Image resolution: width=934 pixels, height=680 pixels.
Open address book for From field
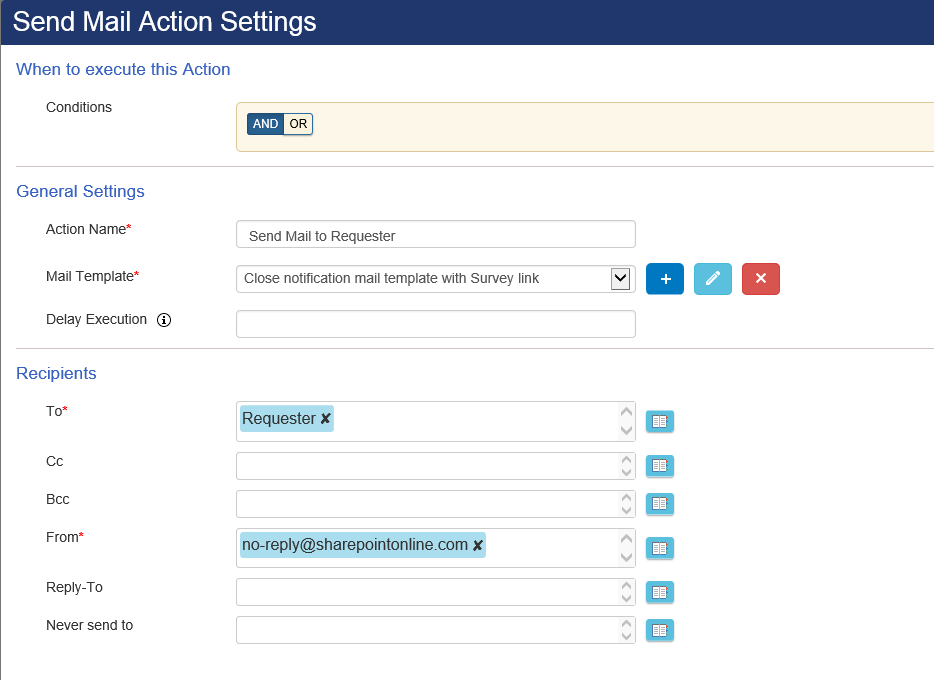point(660,548)
